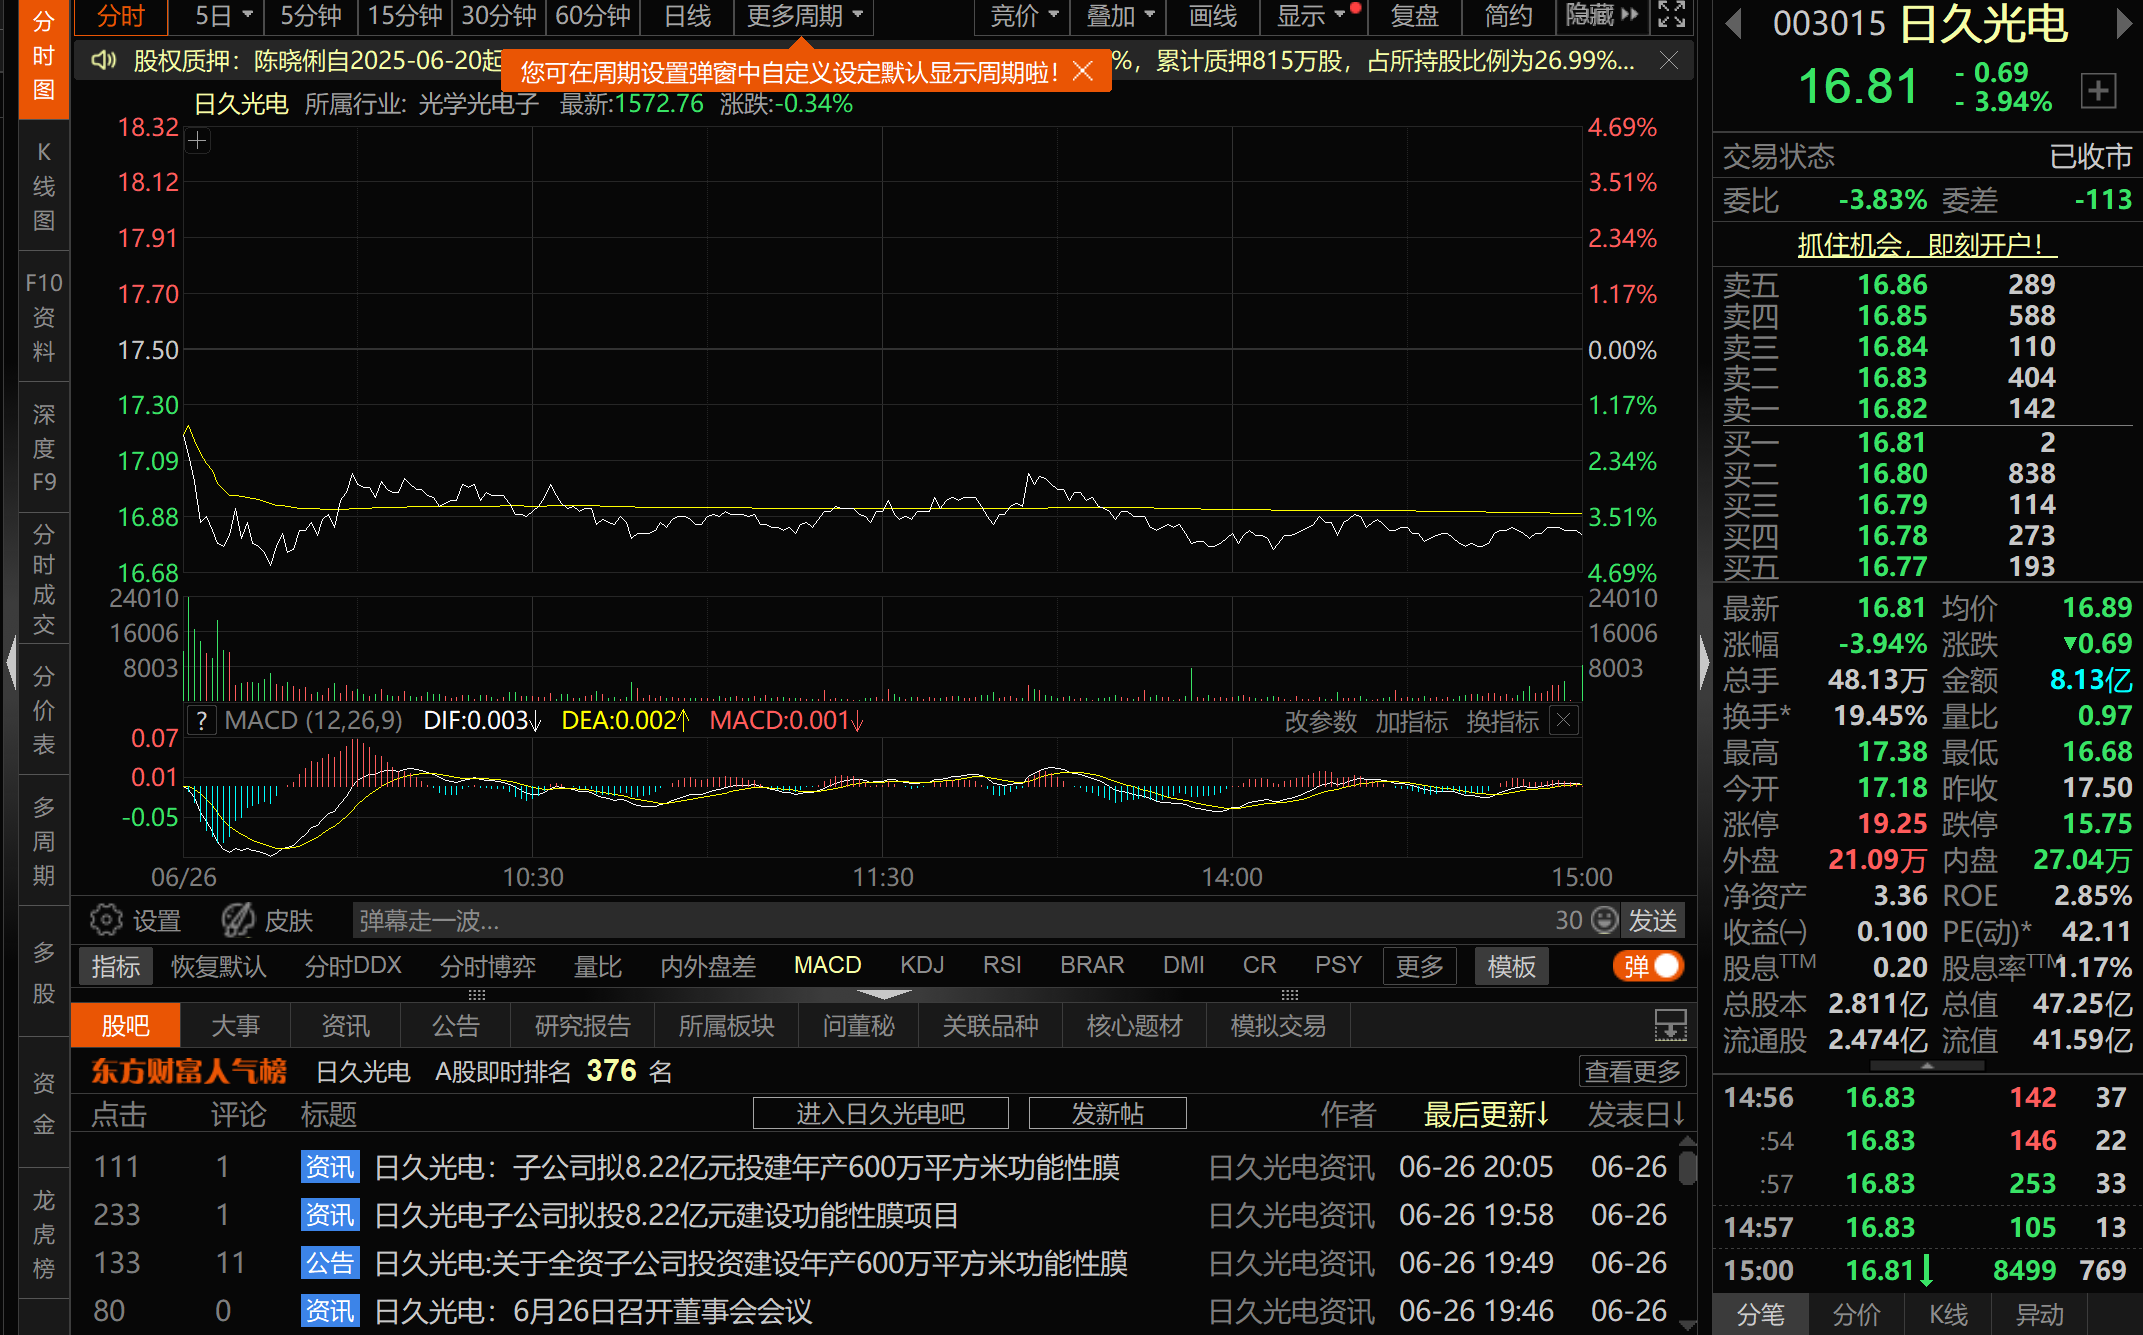Select the 分时 chart tab
This screenshot has width=2143, height=1335.
[120, 16]
